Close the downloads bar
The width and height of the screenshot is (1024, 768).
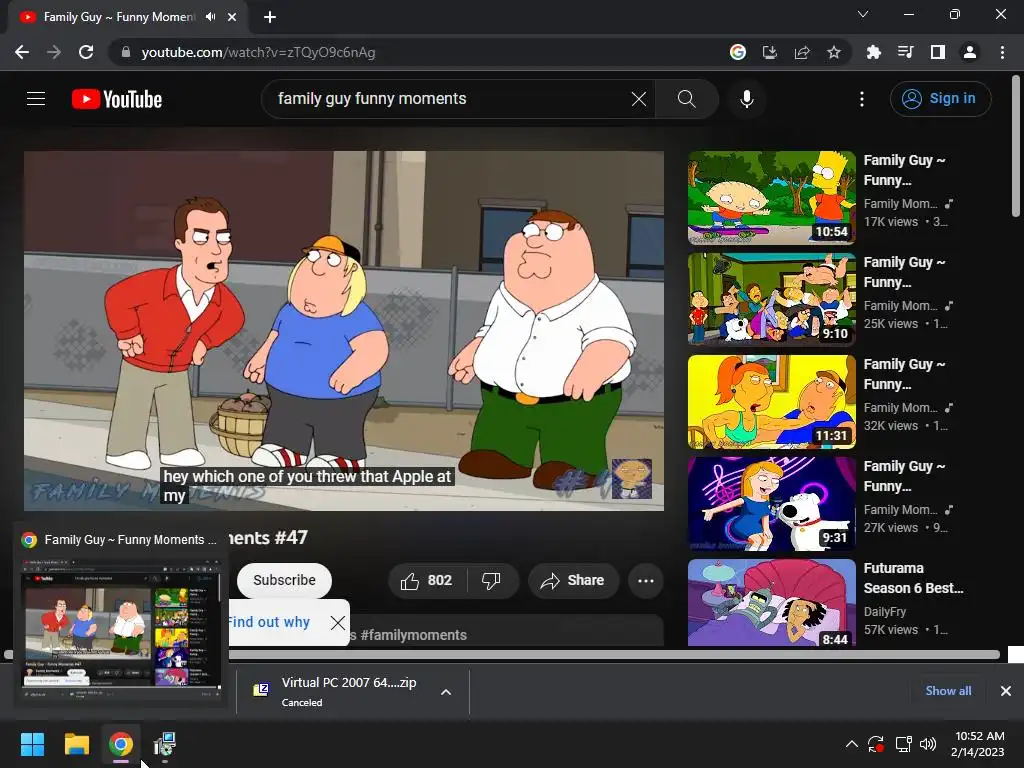coord(1006,691)
